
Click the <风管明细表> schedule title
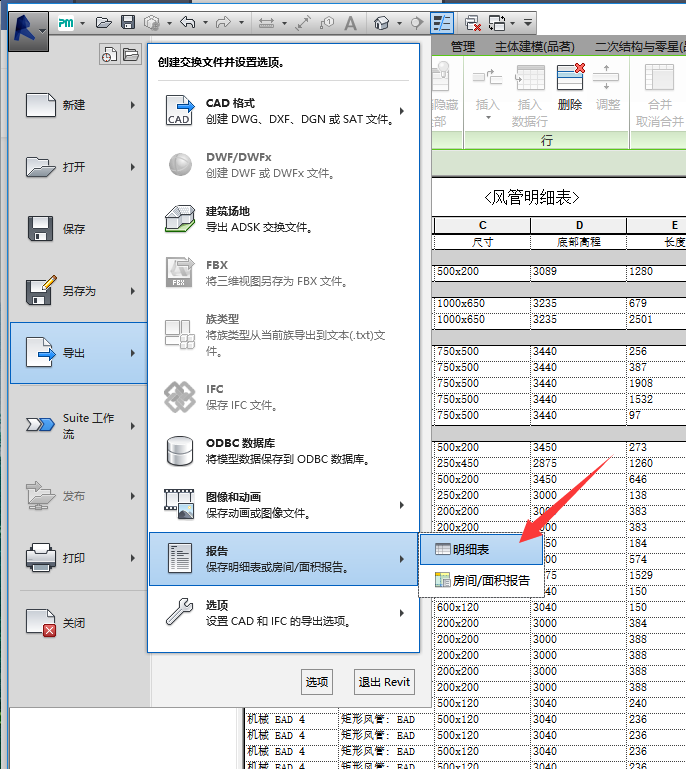(x=532, y=198)
